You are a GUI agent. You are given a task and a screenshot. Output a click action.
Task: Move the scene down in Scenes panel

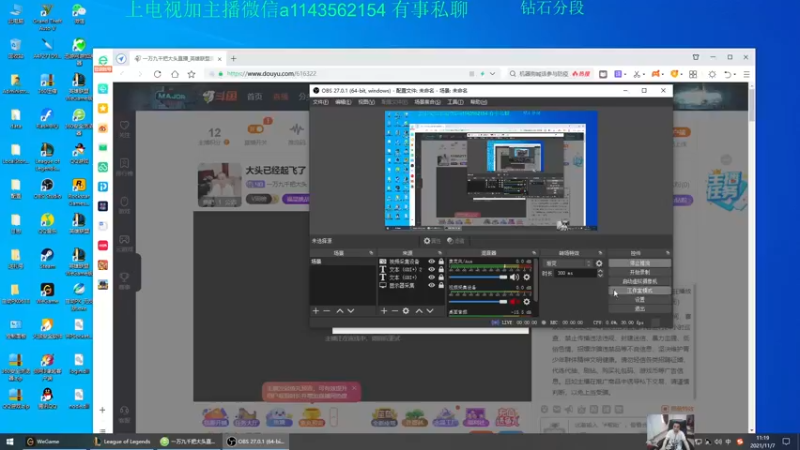pyautogui.click(x=351, y=311)
